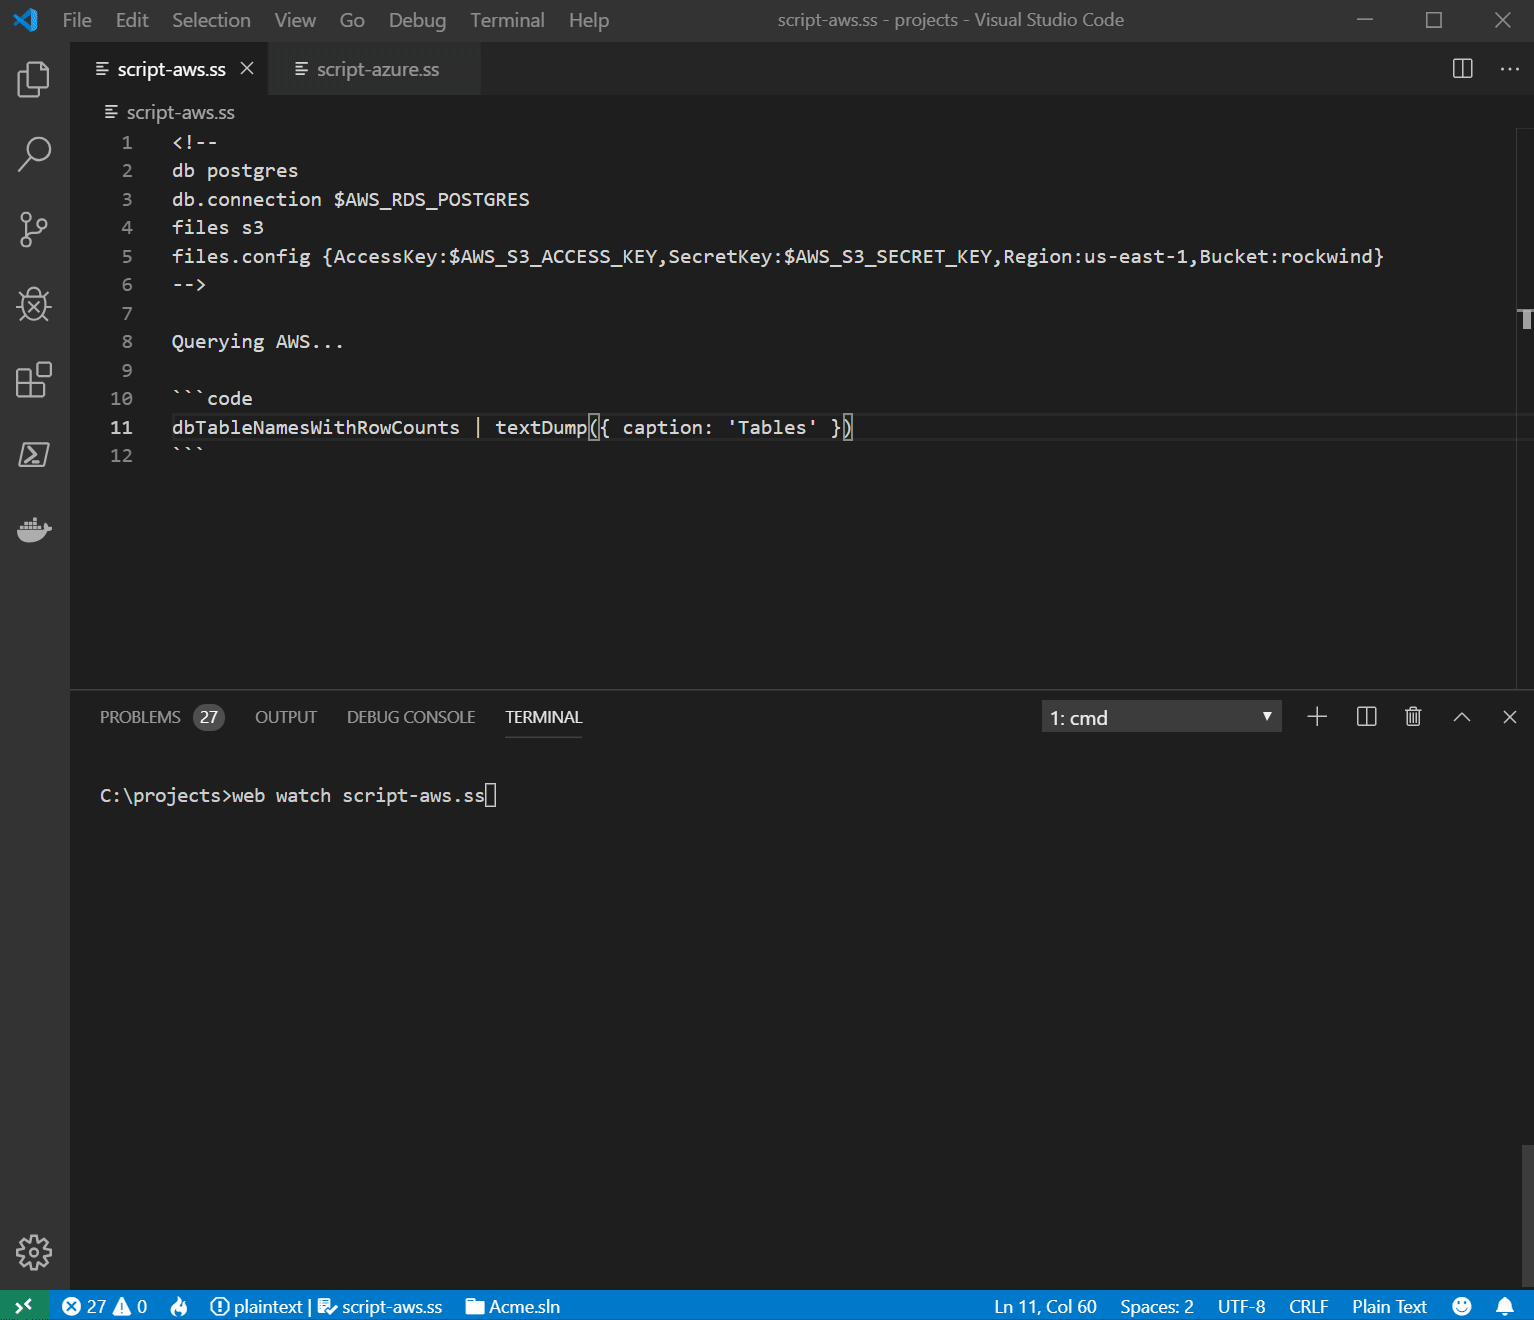Image resolution: width=1534 pixels, height=1320 pixels.
Task: Open the Debug menu
Action: click(417, 20)
